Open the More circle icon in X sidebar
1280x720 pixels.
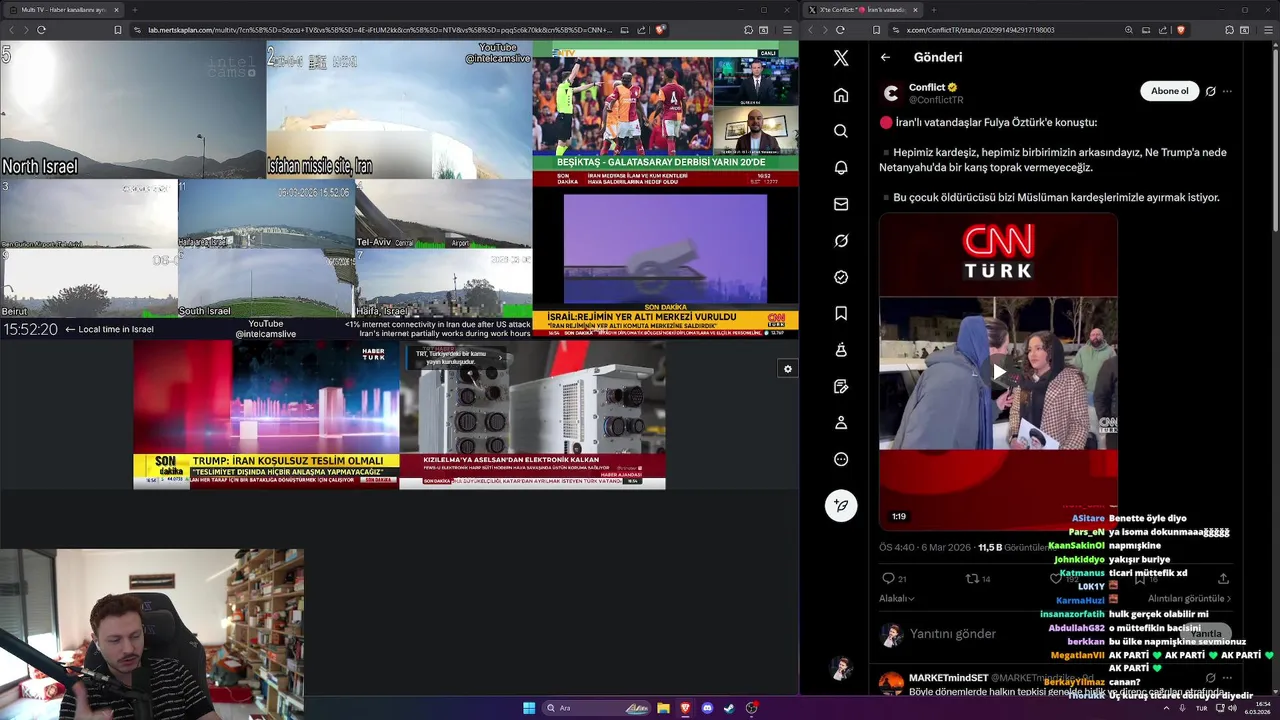pos(841,459)
